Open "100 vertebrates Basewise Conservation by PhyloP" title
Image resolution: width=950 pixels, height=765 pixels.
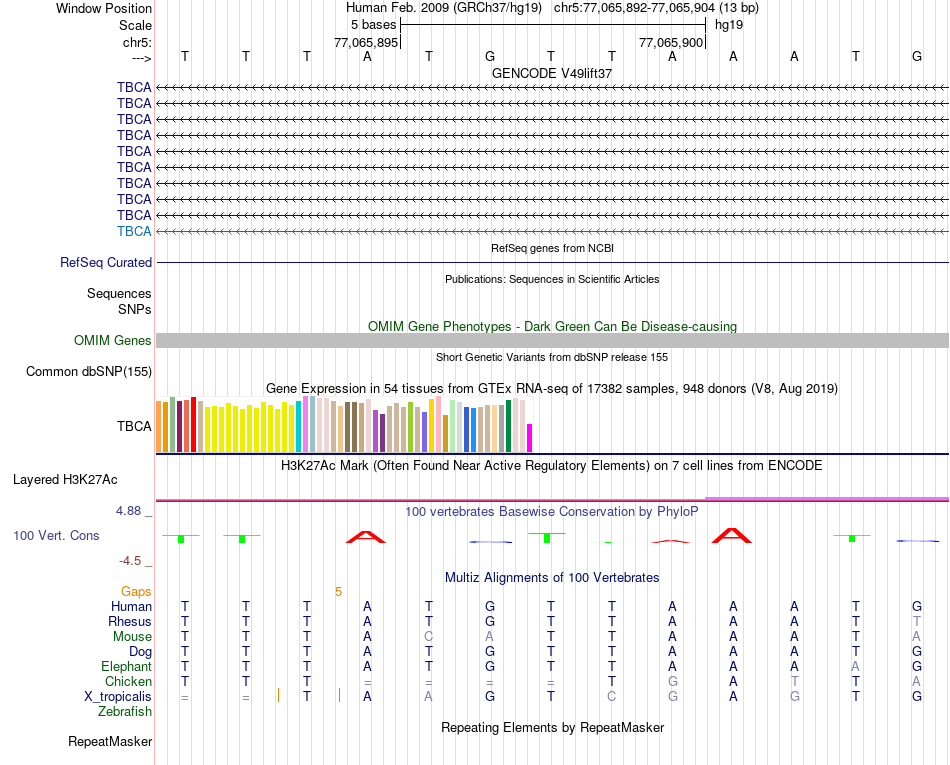coord(552,512)
